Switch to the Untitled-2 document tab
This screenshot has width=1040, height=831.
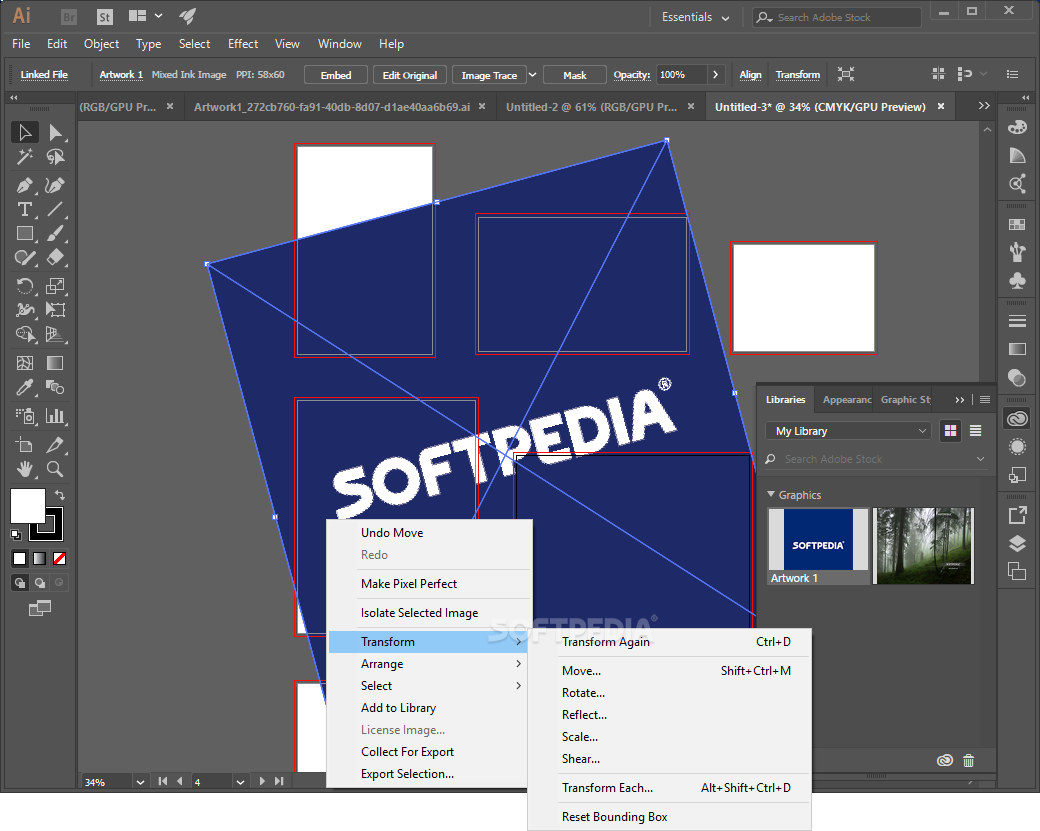[592, 107]
